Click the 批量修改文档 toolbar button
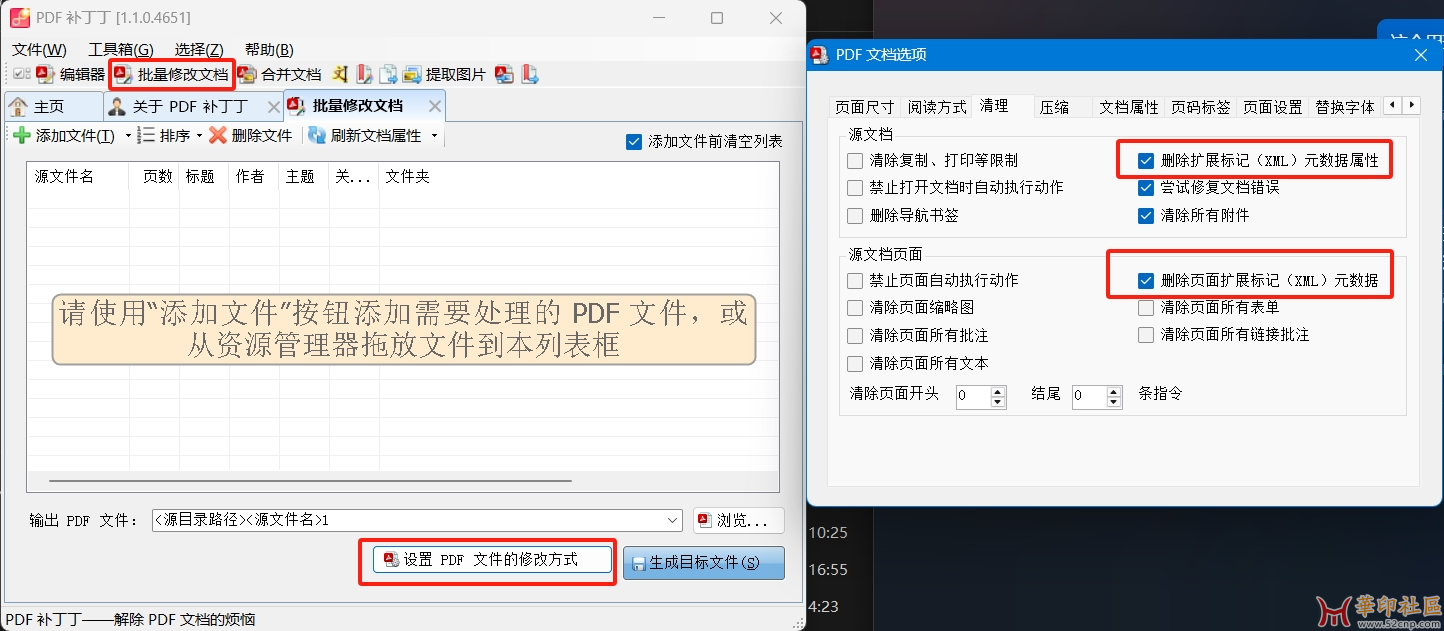 coord(172,74)
